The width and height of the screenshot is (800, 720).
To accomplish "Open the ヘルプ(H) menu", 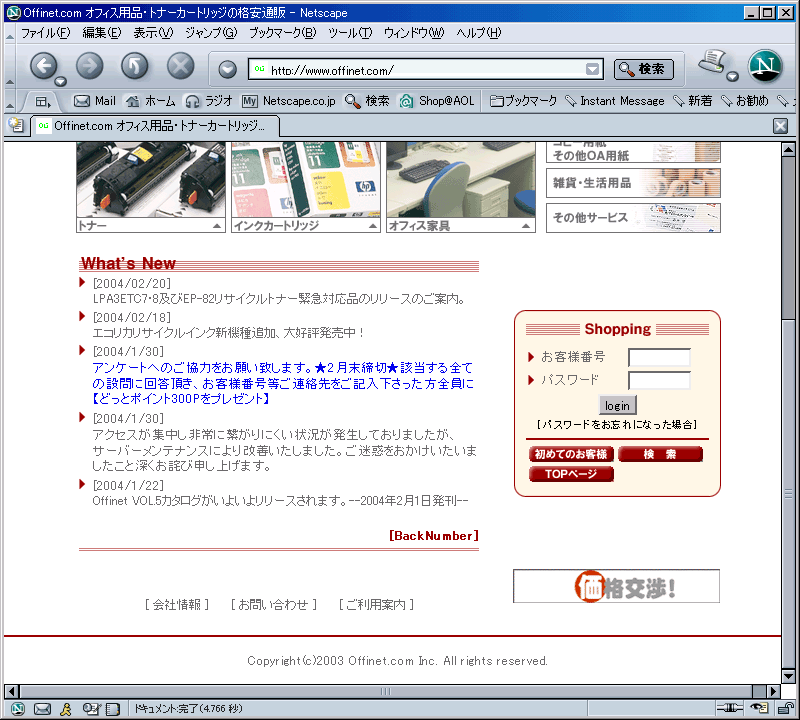I will (x=479, y=33).
